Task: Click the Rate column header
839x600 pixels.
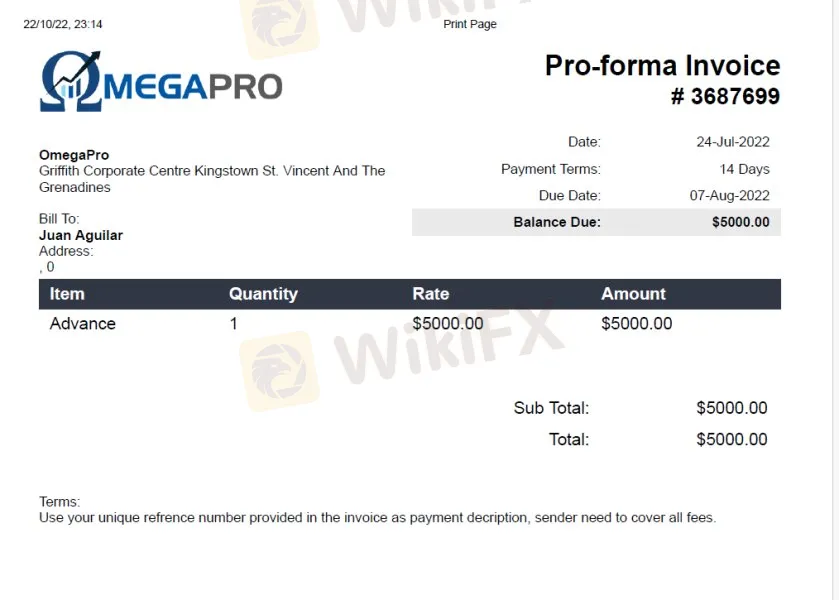Action: click(x=430, y=294)
